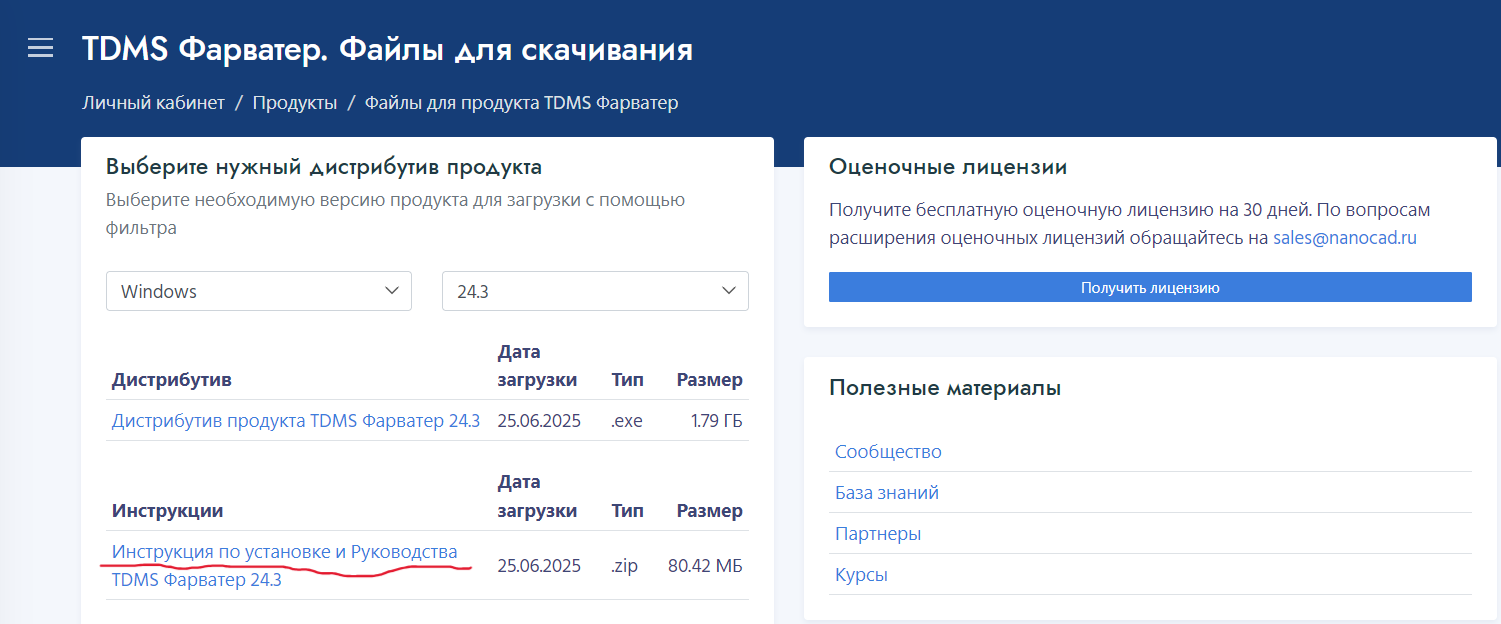The width and height of the screenshot is (1501, 624).
Task: Download Дистрибутив продукта TDMS Фарватер 24.3
Action: pos(296,421)
